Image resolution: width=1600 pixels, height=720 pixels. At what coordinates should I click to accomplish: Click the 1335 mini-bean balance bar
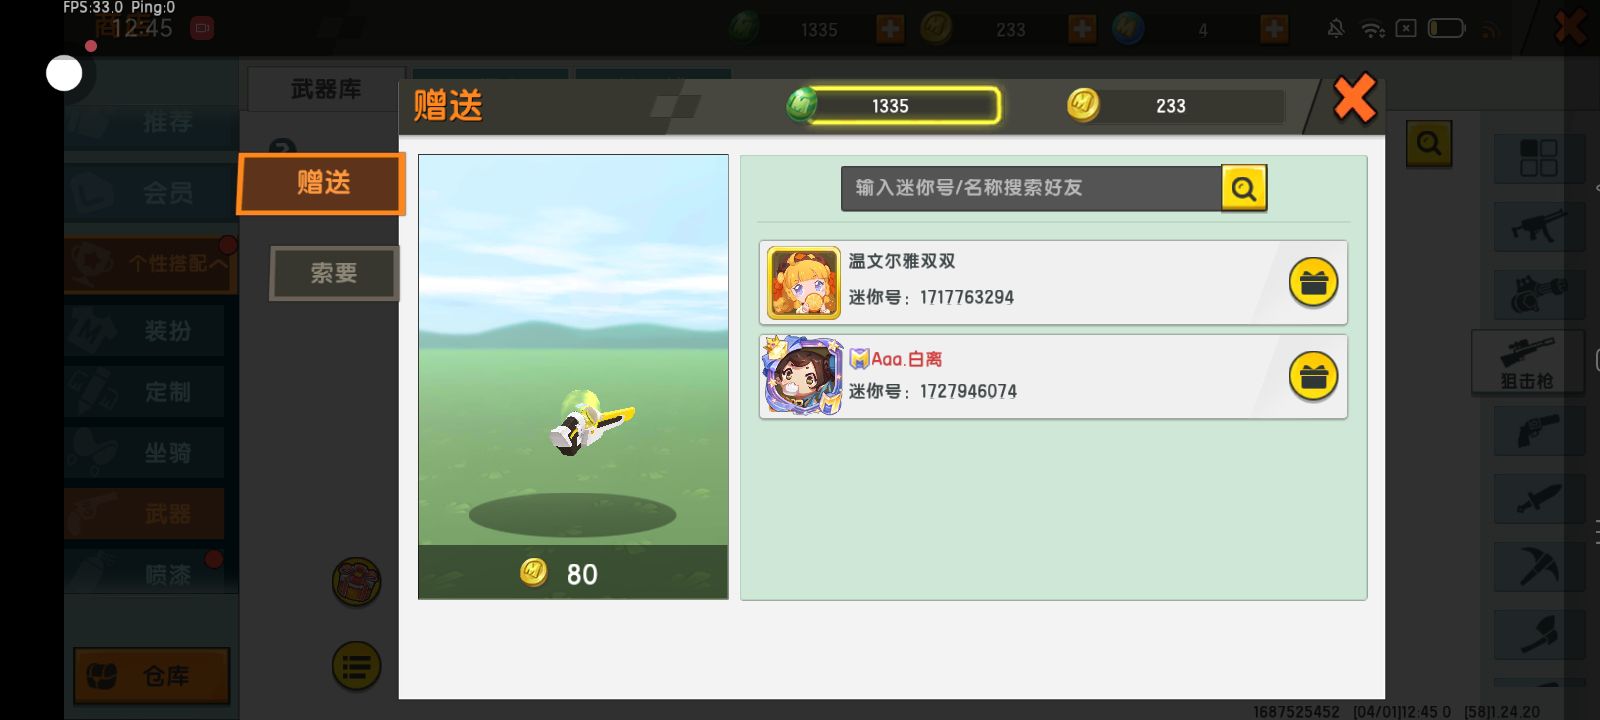[x=903, y=106]
